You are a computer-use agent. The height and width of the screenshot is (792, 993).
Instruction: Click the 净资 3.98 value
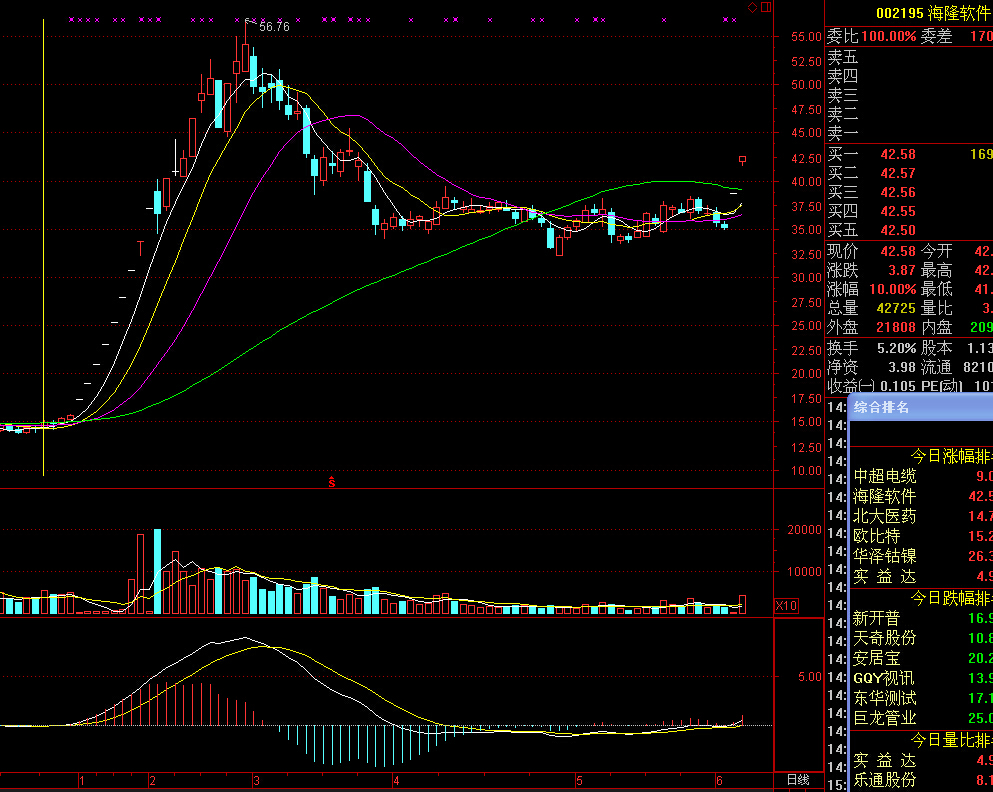coord(902,367)
